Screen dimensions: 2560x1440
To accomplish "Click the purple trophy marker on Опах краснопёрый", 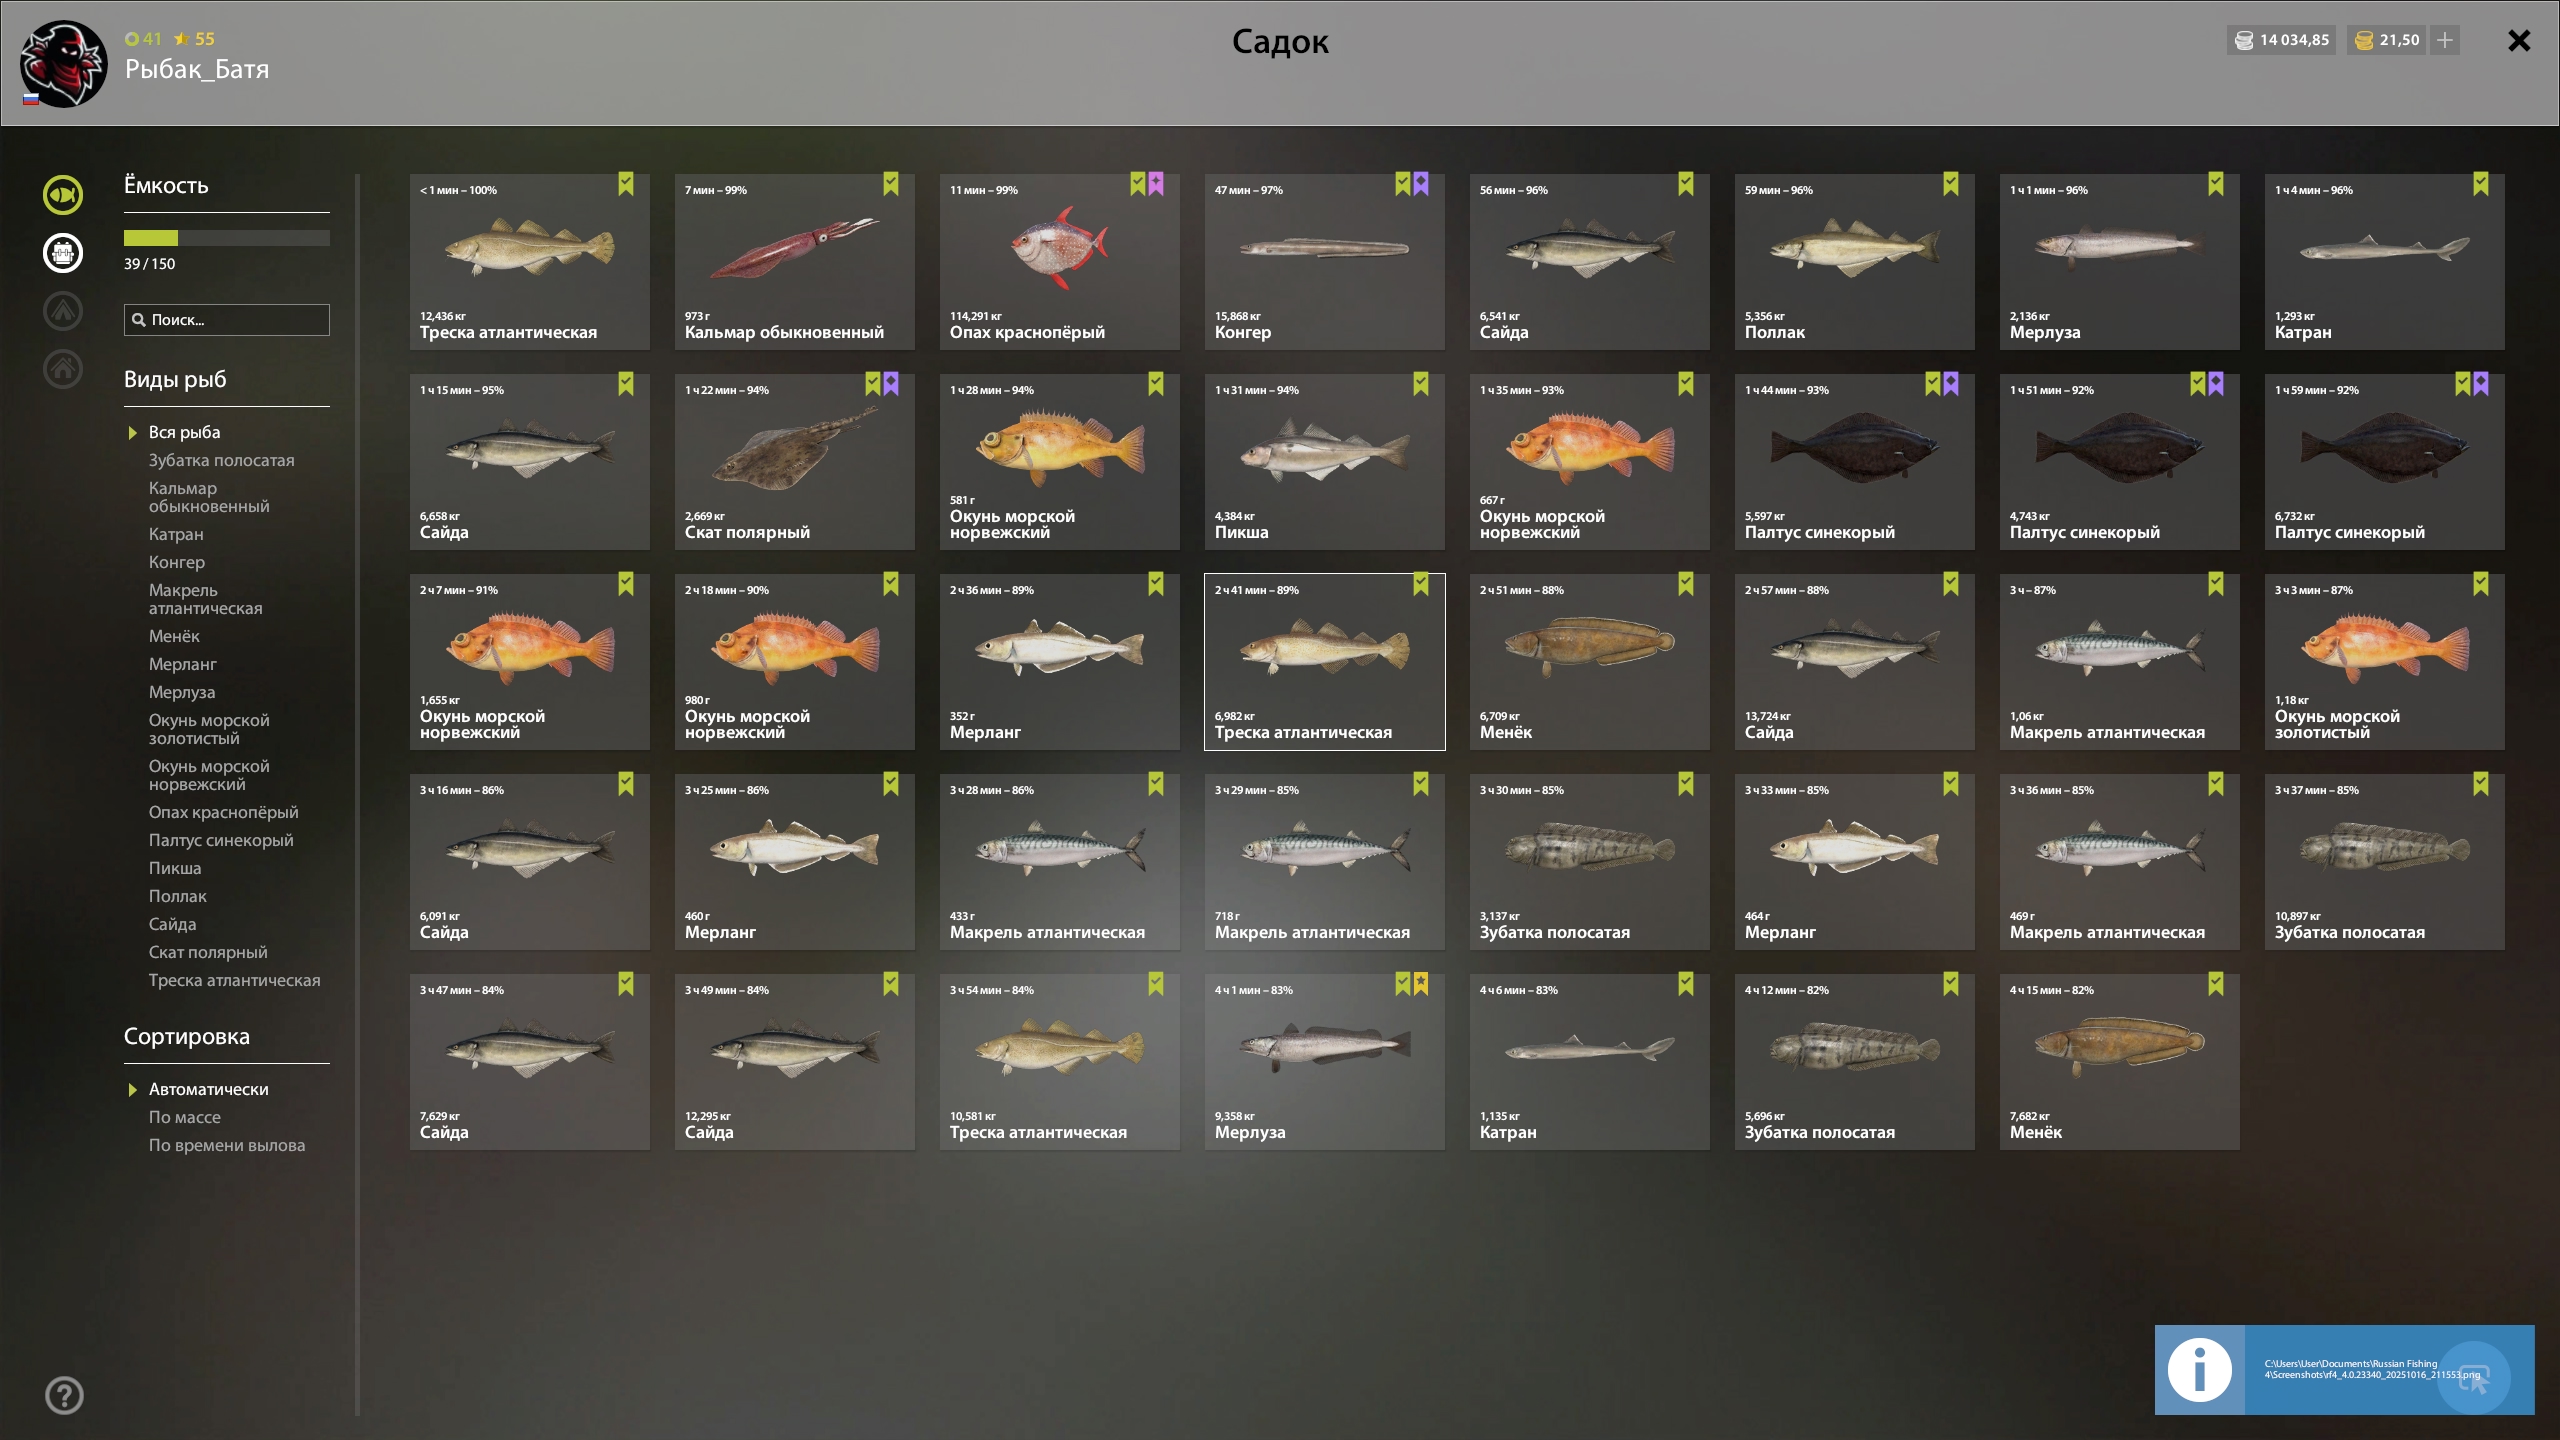I will [1156, 184].
